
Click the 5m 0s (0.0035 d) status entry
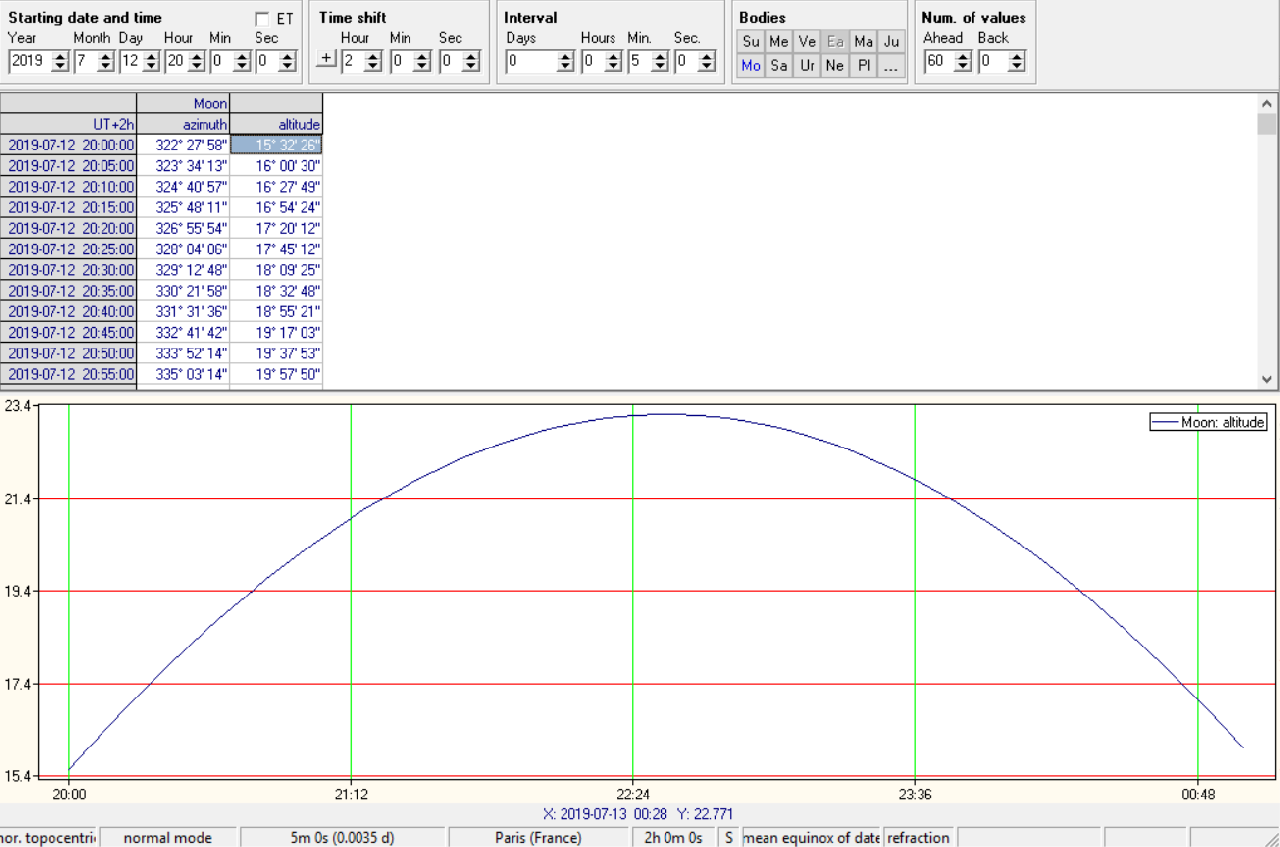pos(341,838)
